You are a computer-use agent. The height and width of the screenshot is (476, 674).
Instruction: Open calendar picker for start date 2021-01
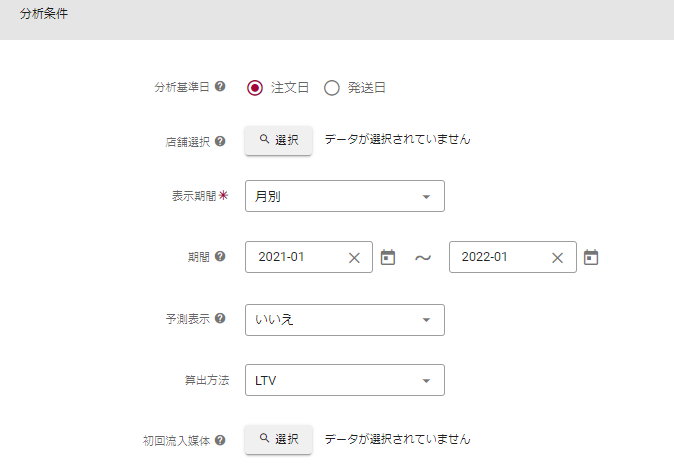click(x=388, y=257)
